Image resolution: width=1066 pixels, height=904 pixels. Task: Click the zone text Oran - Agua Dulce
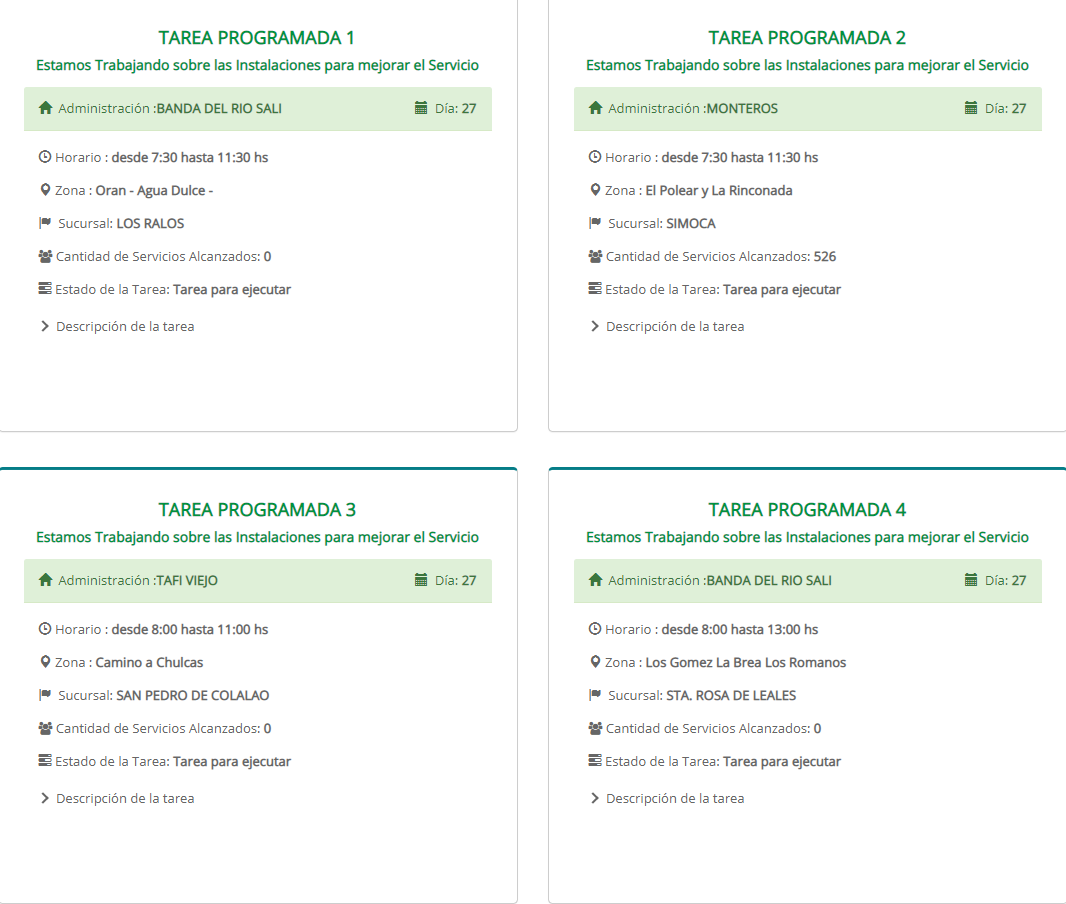click(154, 191)
